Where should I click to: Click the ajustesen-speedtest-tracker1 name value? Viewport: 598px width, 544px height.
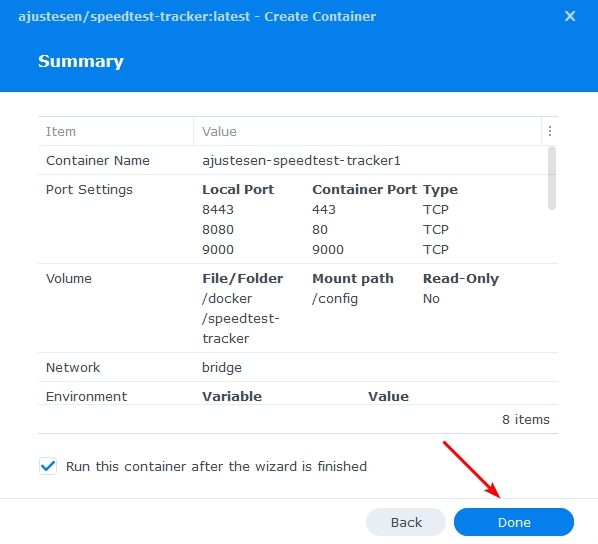point(301,161)
